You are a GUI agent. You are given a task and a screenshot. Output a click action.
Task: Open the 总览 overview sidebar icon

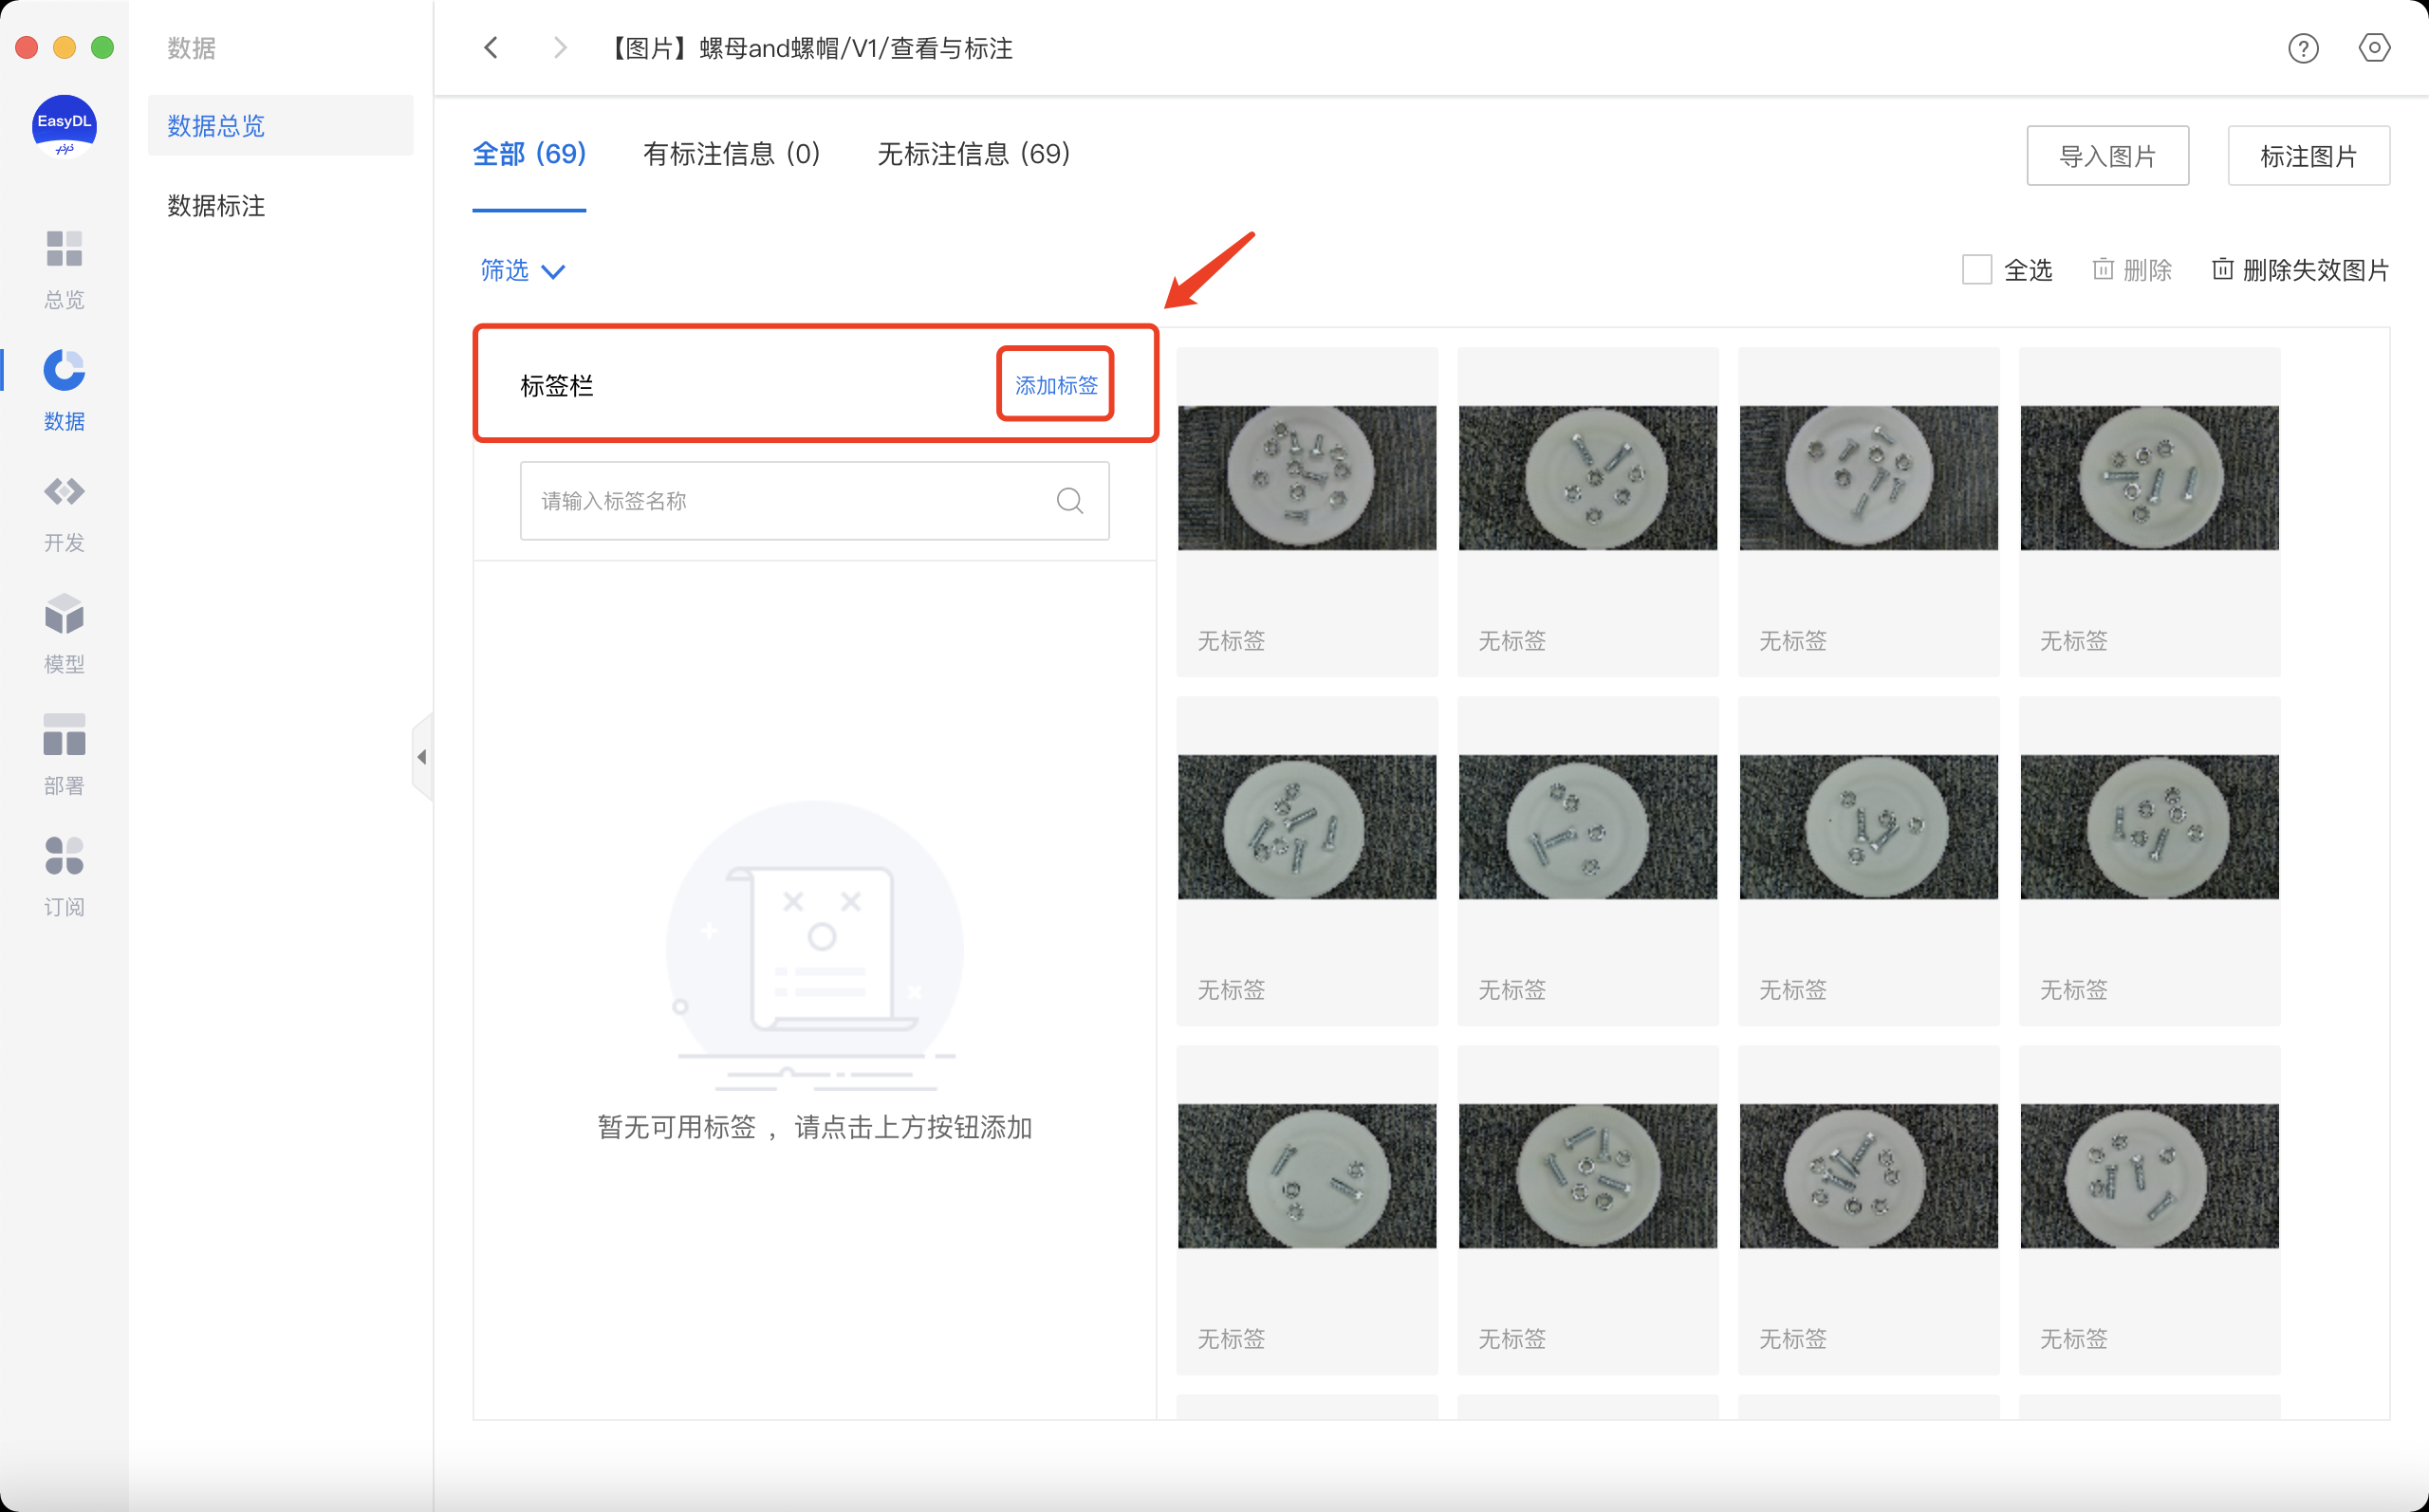tap(64, 269)
